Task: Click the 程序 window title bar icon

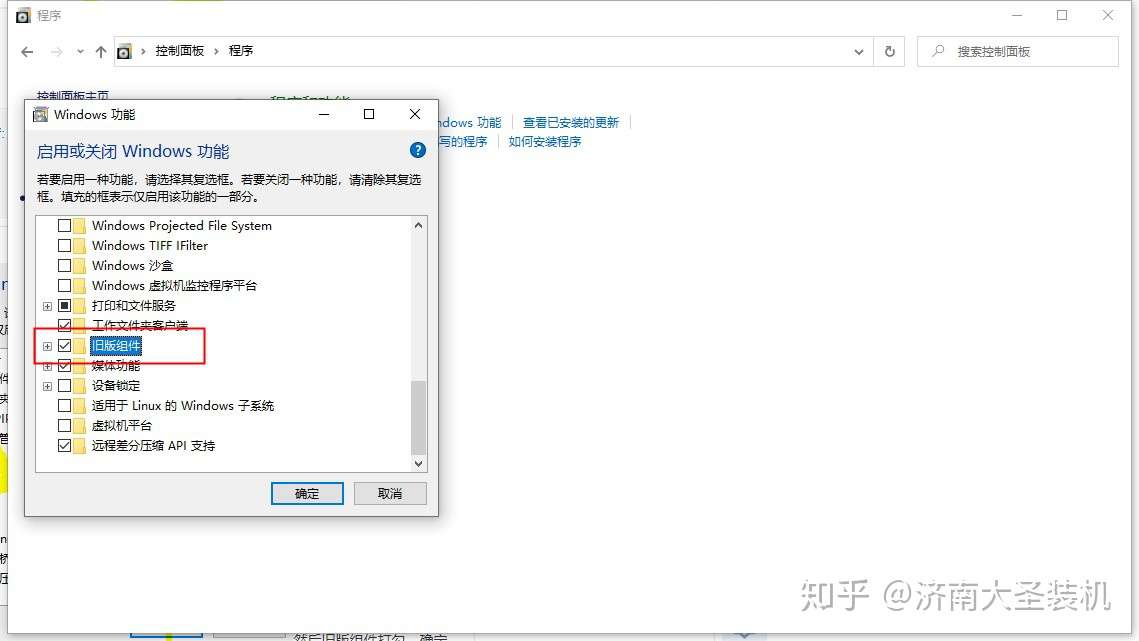Action: pos(23,15)
